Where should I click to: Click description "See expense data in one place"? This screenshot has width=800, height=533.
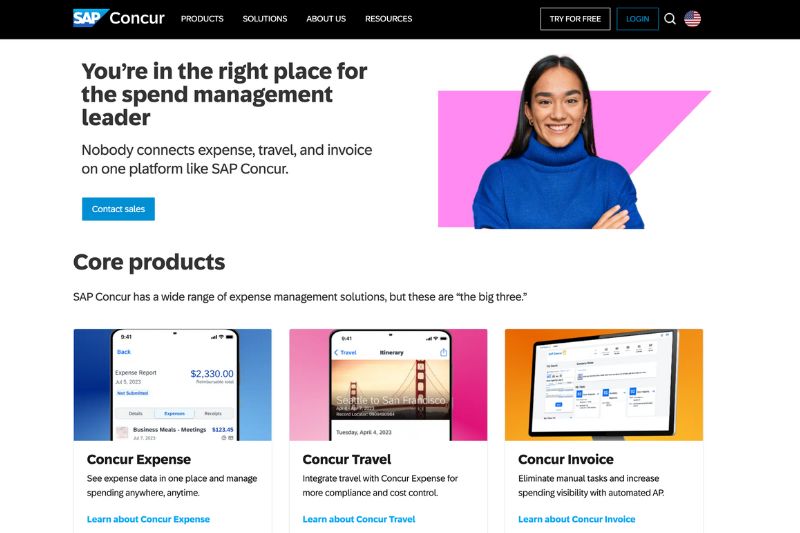coord(172,486)
